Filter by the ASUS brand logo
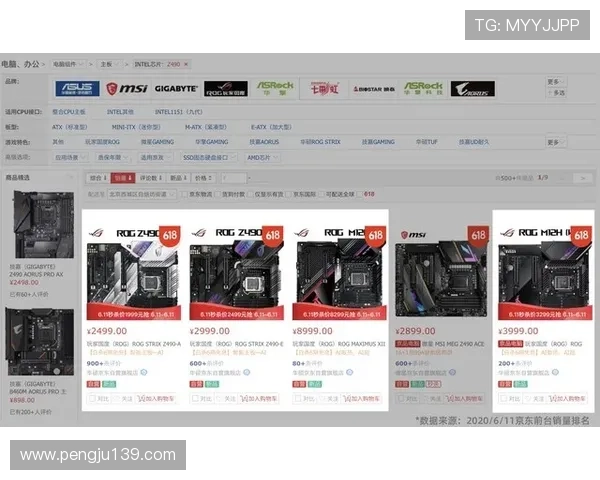 [x=77, y=88]
